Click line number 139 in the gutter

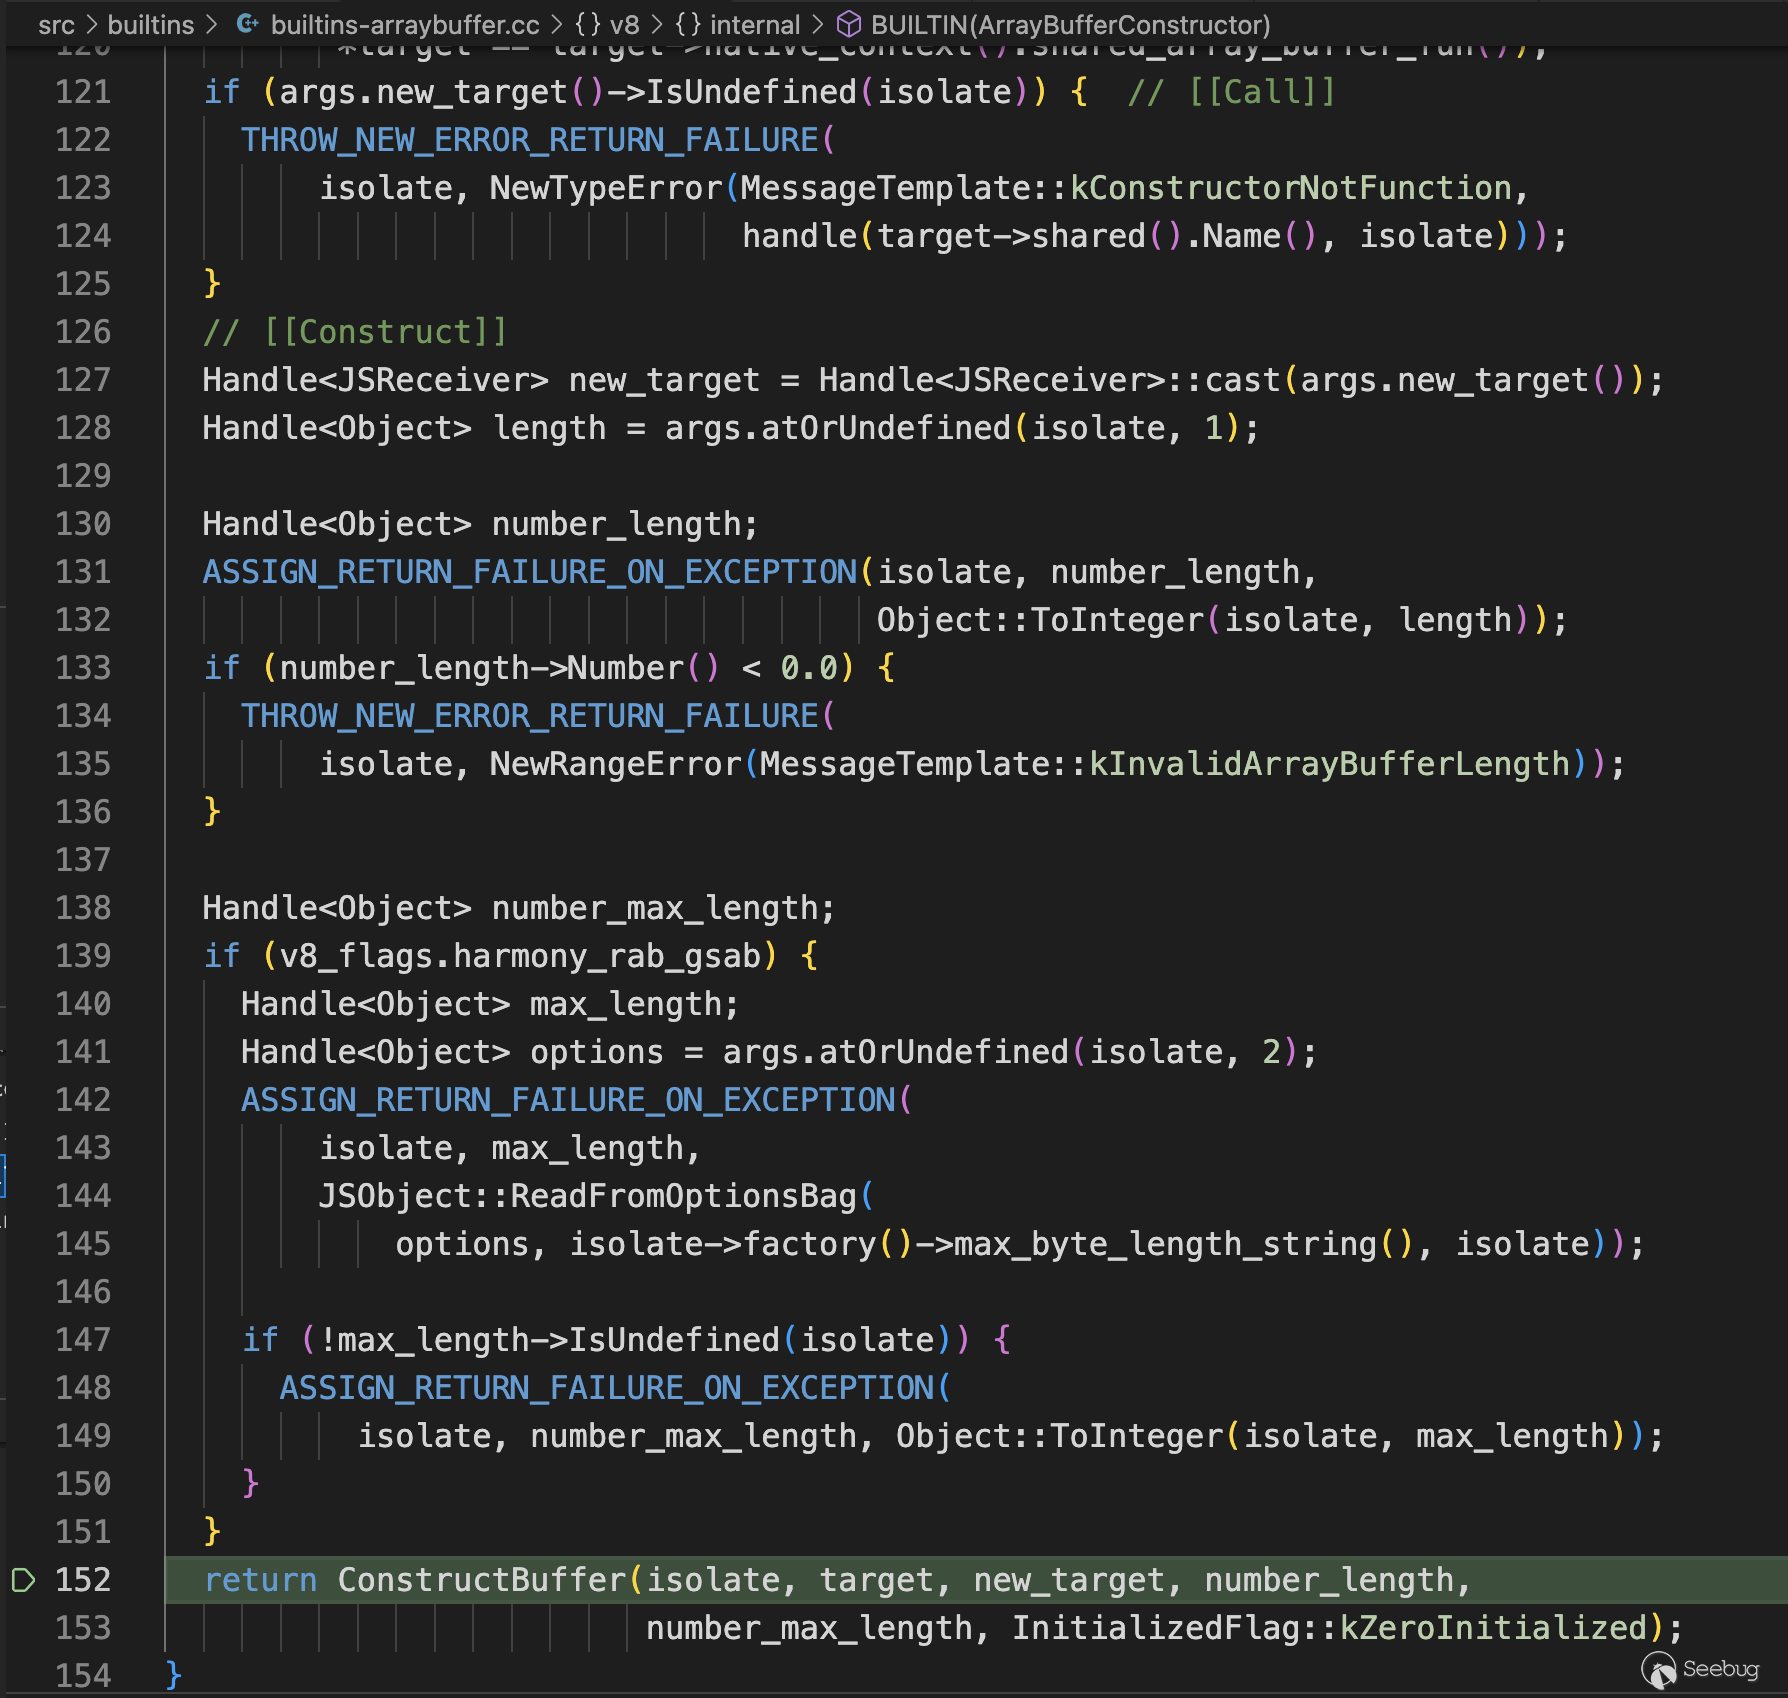[x=83, y=956]
